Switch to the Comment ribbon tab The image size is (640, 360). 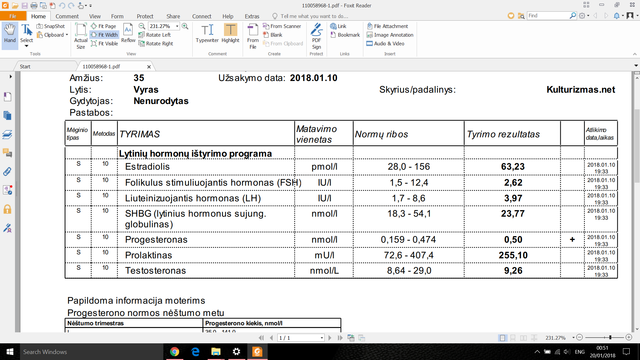coord(67,16)
